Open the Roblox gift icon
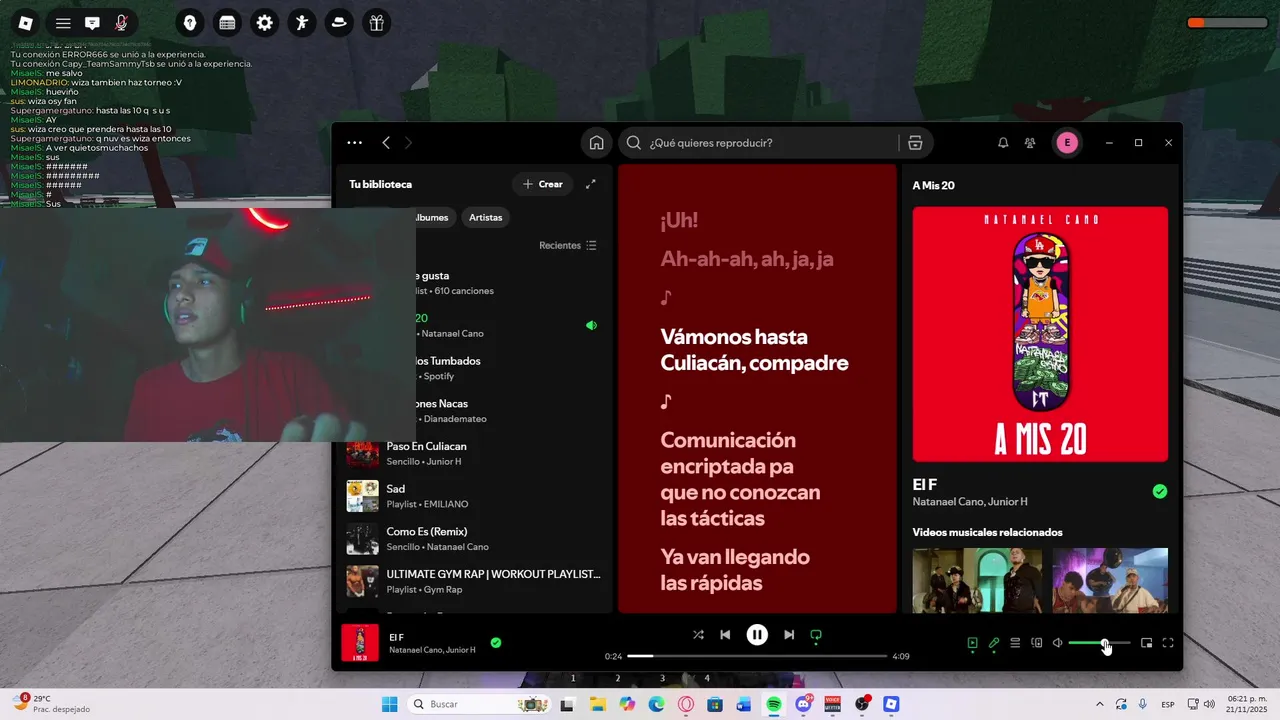This screenshot has height=720, width=1280. [x=376, y=23]
